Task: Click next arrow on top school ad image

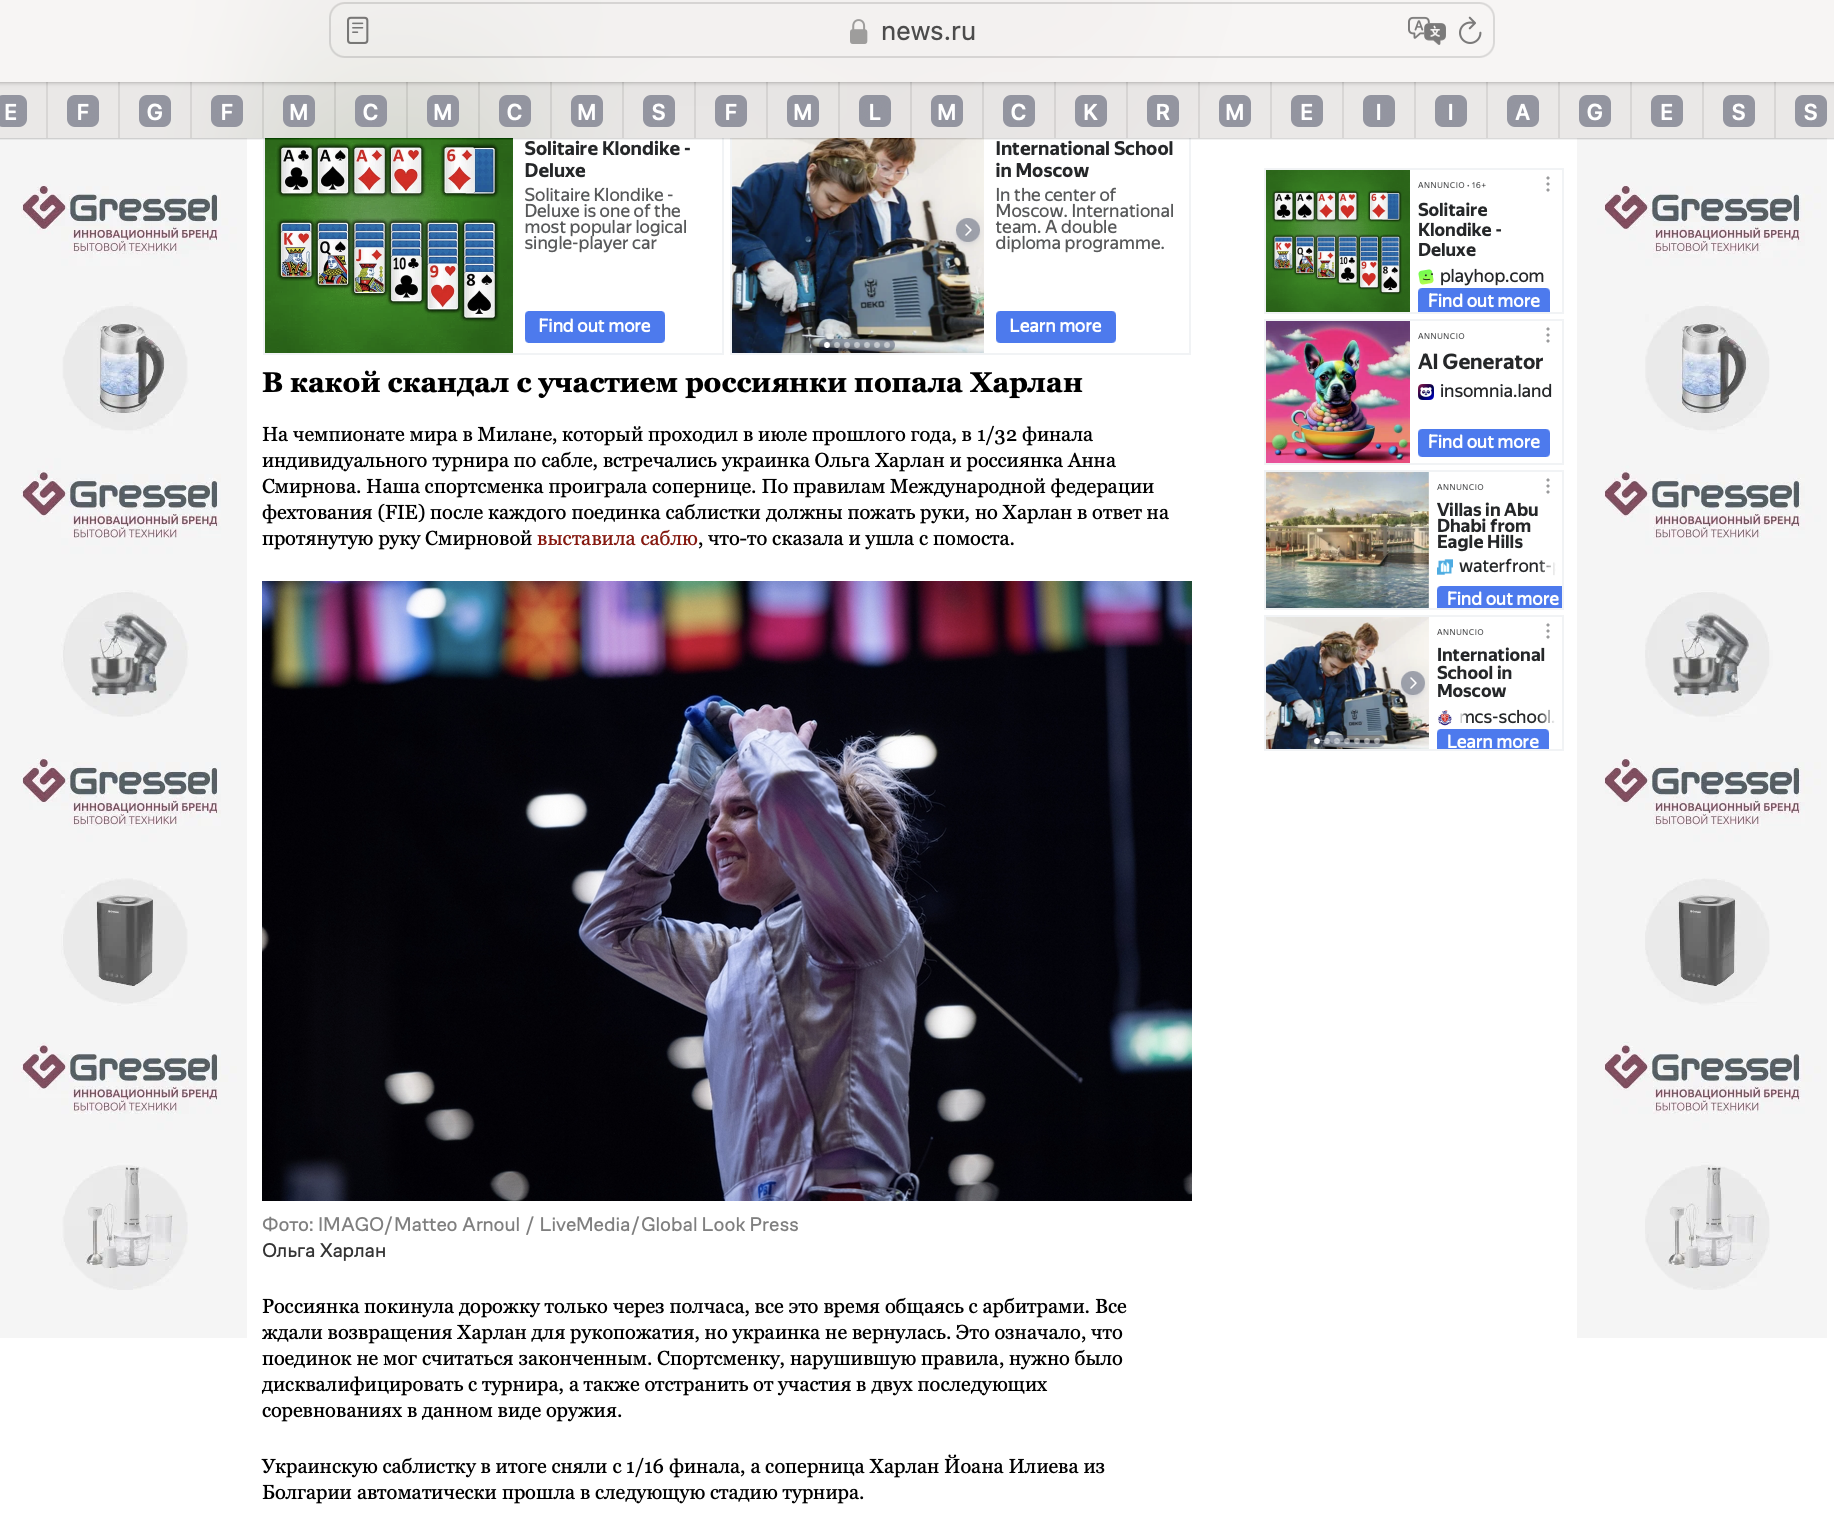Action: tap(967, 230)
